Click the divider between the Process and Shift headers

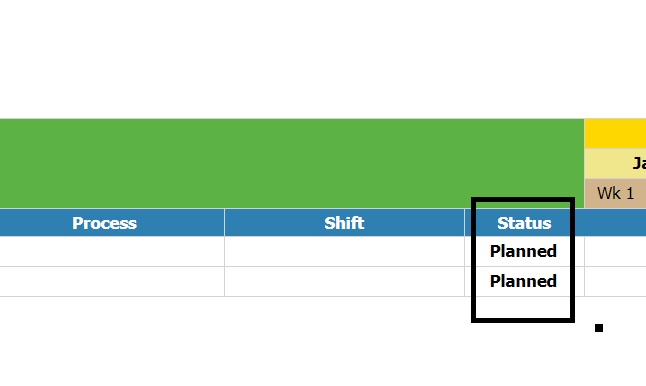(x=225, y=223)
